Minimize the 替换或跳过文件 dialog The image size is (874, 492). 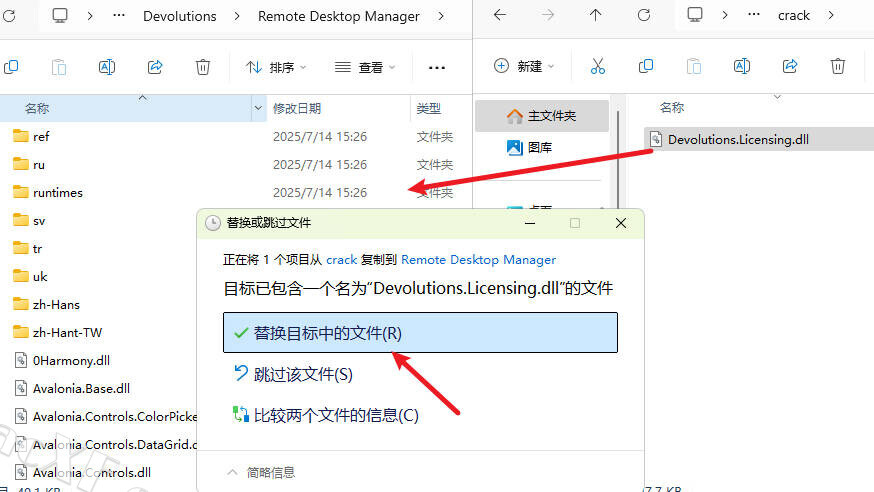point(530,223)
